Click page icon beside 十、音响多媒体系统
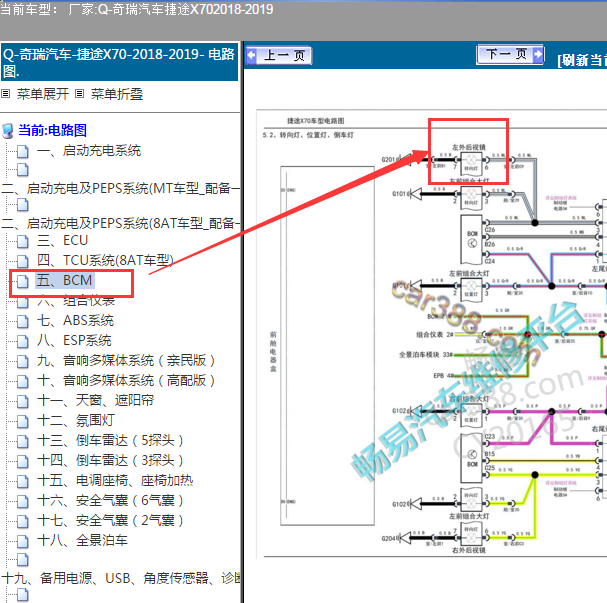The height and width of the screenshot is (603, 607). (23, 382)
